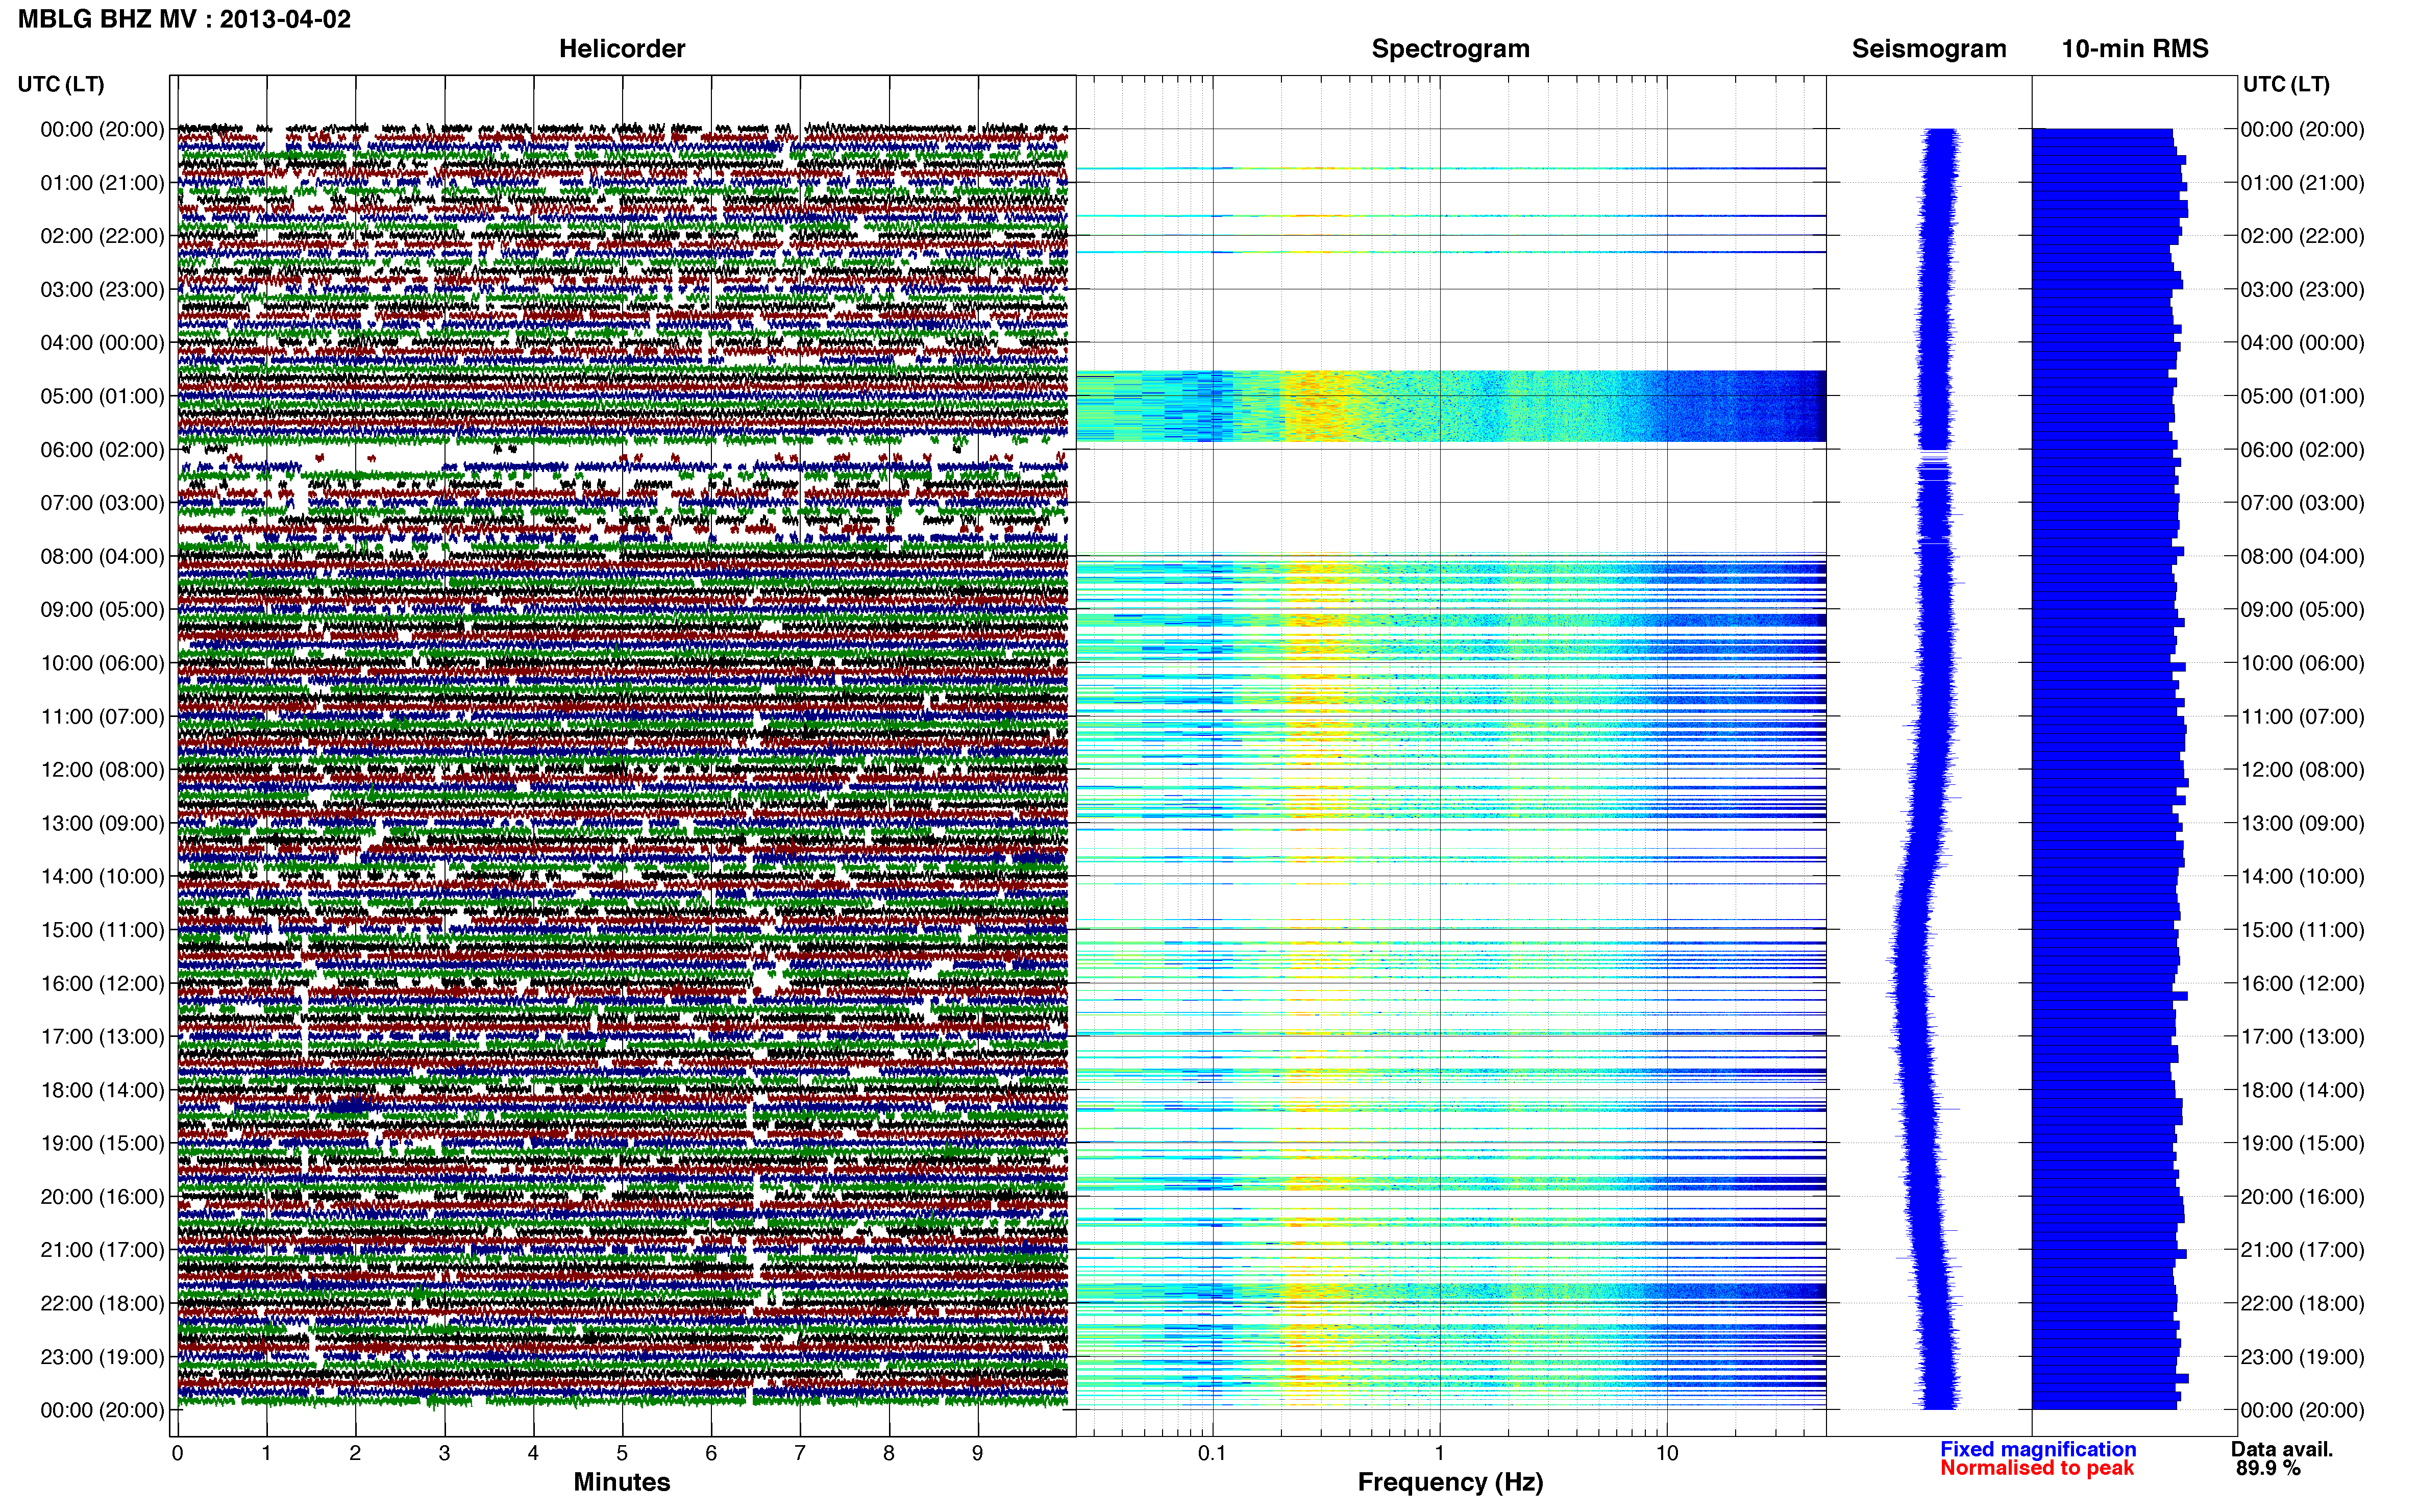
Task: Click the left-axis label "21:00 (17:00)"
Action: (102, 1250)
